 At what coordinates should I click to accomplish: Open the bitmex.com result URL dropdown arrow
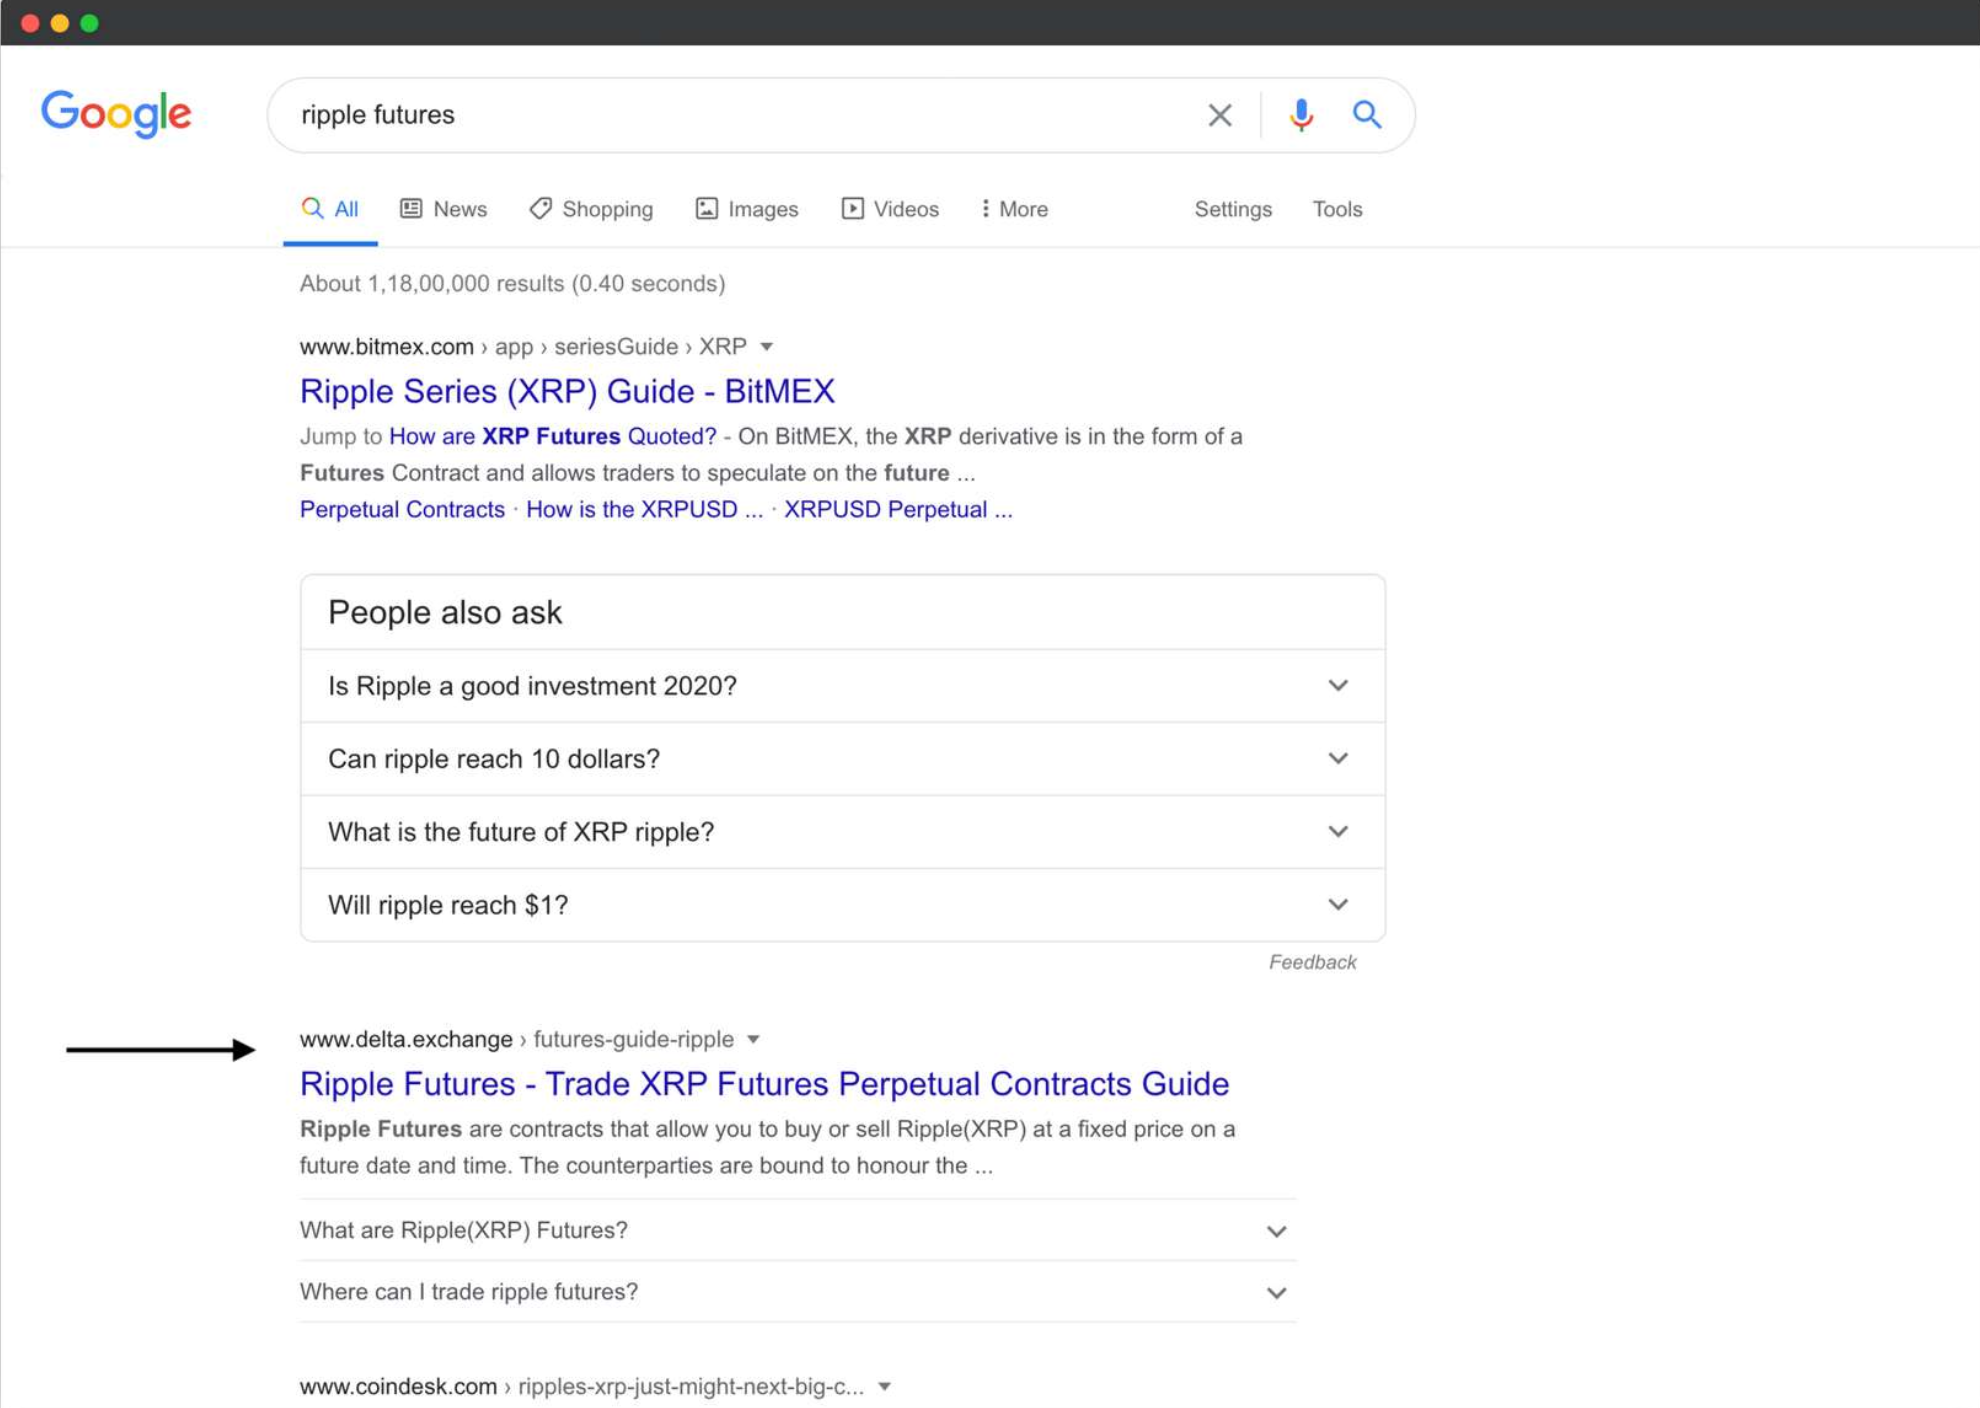click(x=766, y=347)
